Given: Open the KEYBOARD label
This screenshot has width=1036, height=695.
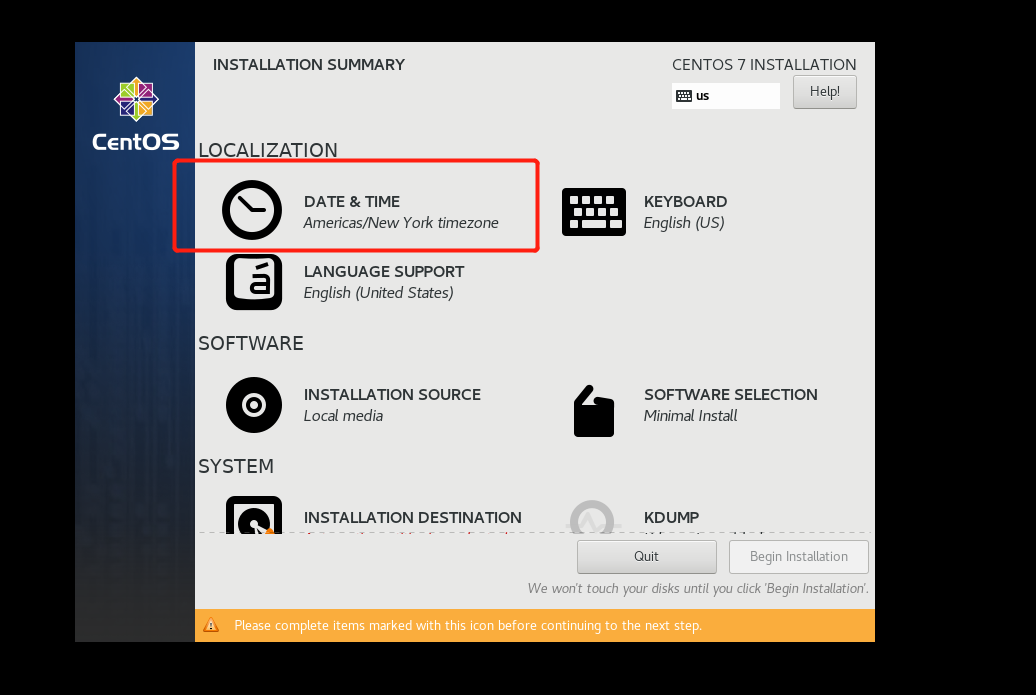Looking at the screenshot, I should tap(685, 201).
